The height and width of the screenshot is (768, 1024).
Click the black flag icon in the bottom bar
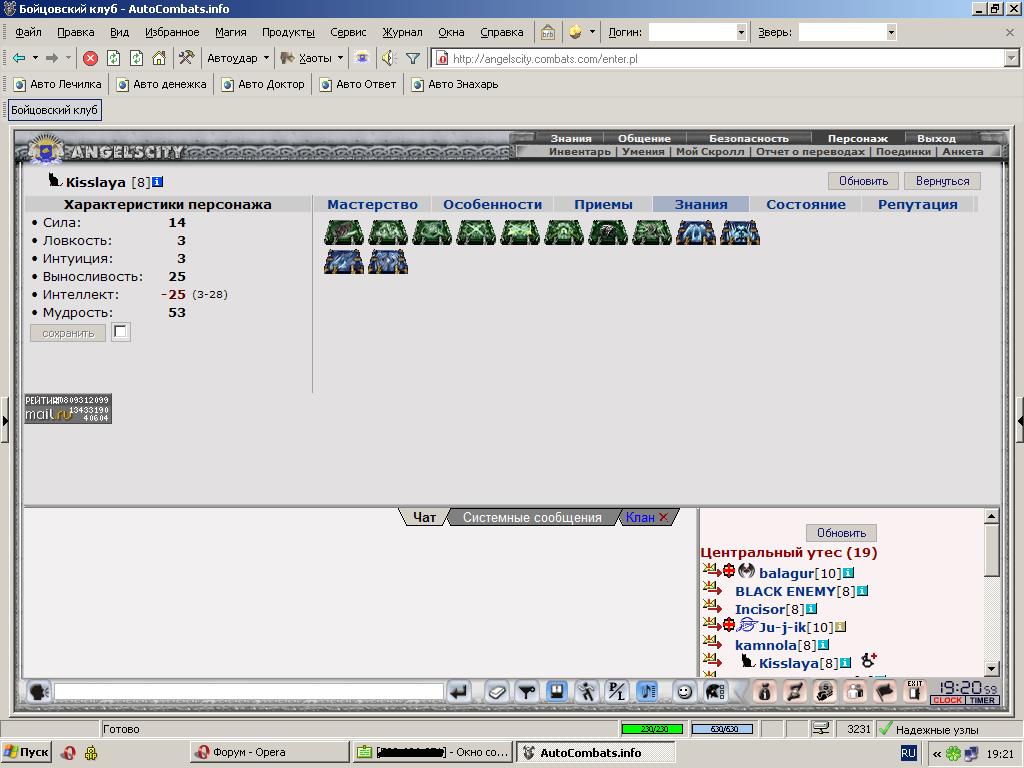tap(885, 691)
